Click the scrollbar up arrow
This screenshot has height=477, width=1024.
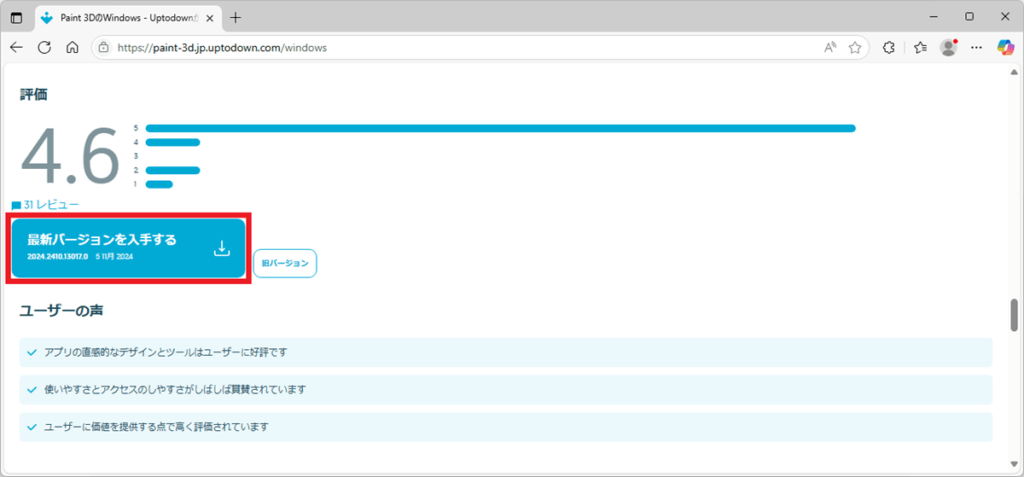pos(1014,72)
